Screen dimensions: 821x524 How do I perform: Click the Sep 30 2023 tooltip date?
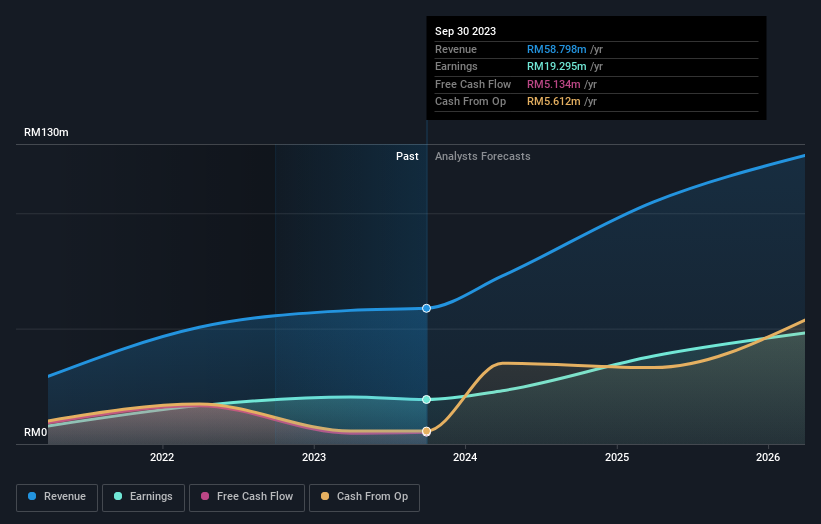tap(465, 31)
